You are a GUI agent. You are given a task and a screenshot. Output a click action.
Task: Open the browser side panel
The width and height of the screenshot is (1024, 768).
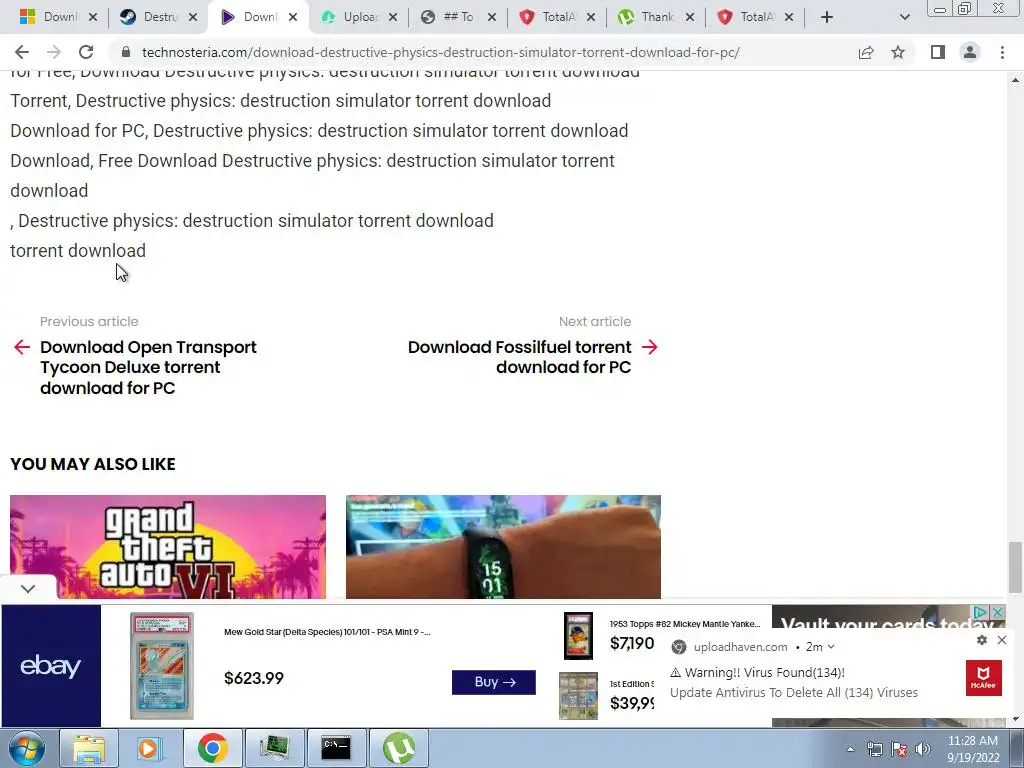point(938,52)
